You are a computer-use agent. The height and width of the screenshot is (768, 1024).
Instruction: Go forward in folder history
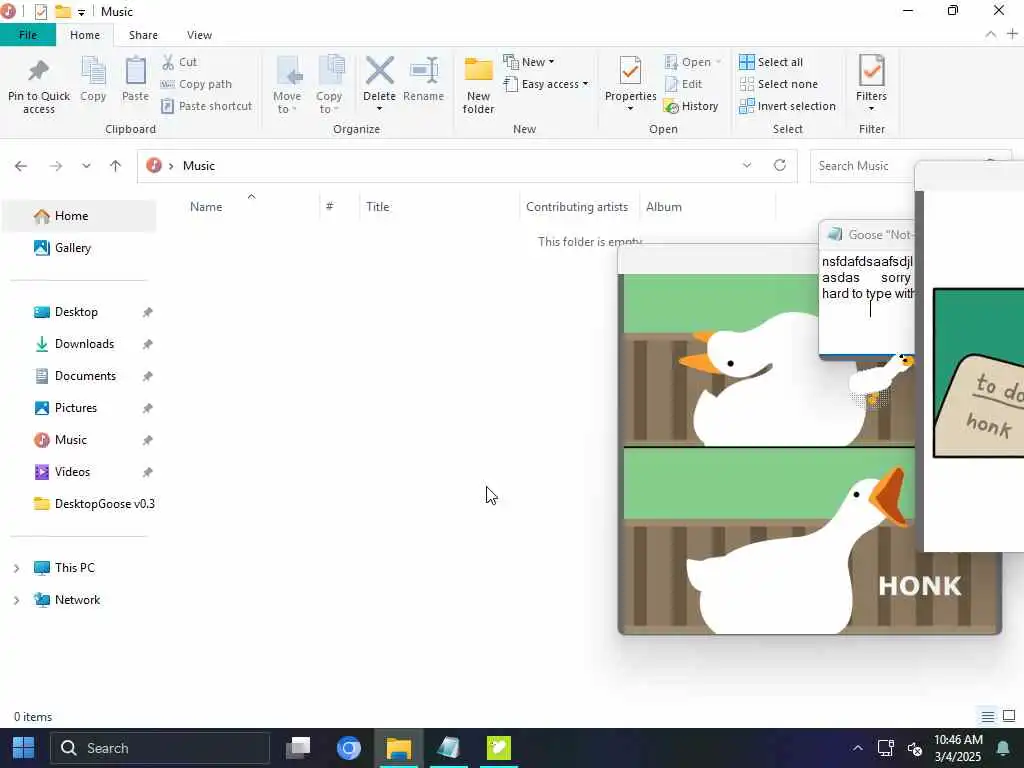coord(56,166)
